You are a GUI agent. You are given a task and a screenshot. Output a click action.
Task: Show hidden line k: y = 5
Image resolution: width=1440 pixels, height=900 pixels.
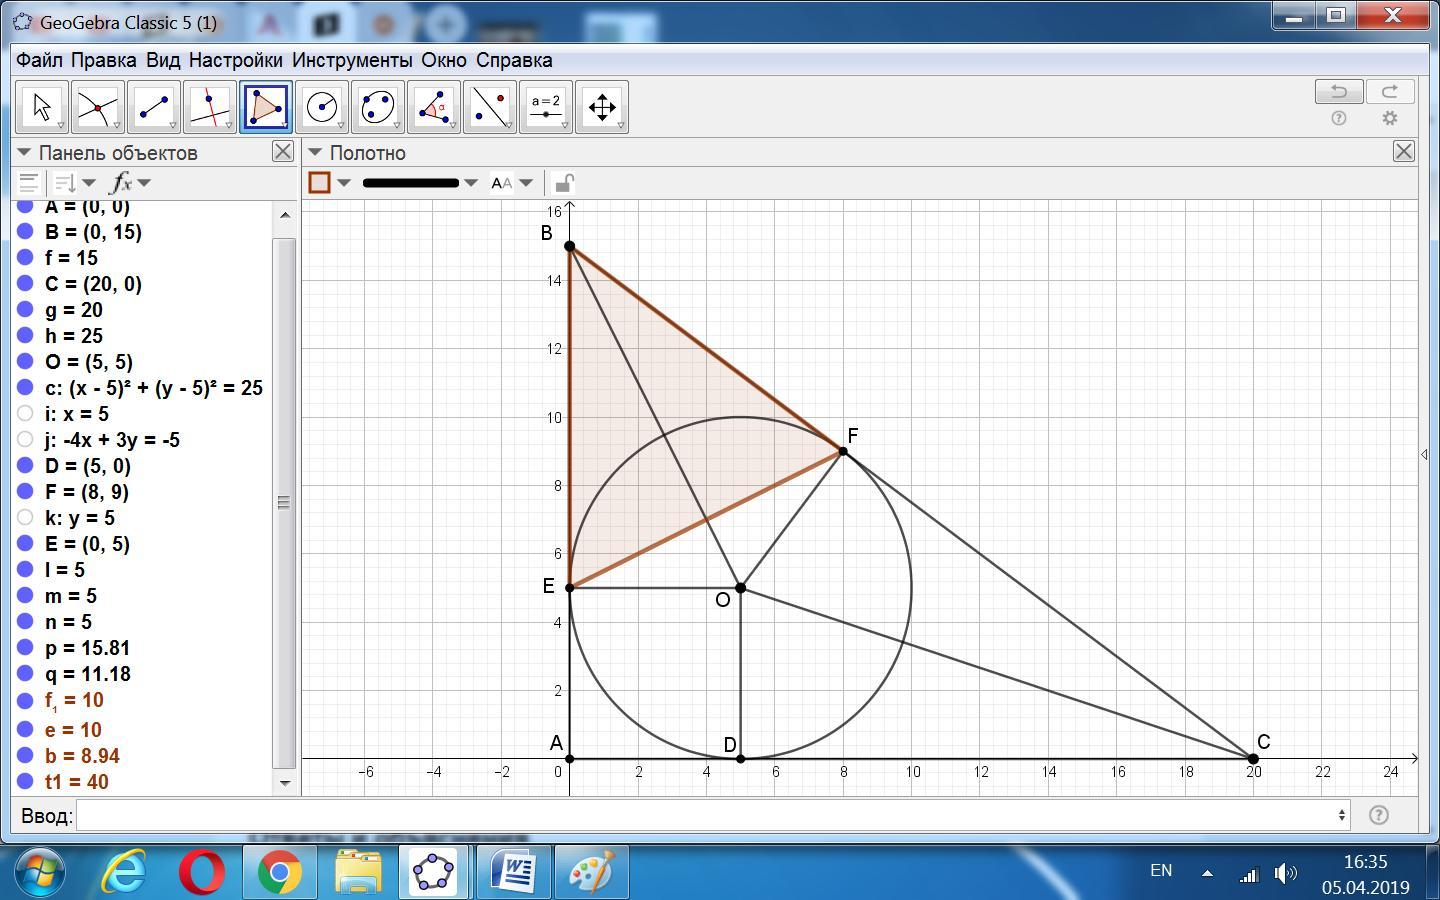click(x=26, y=517)
